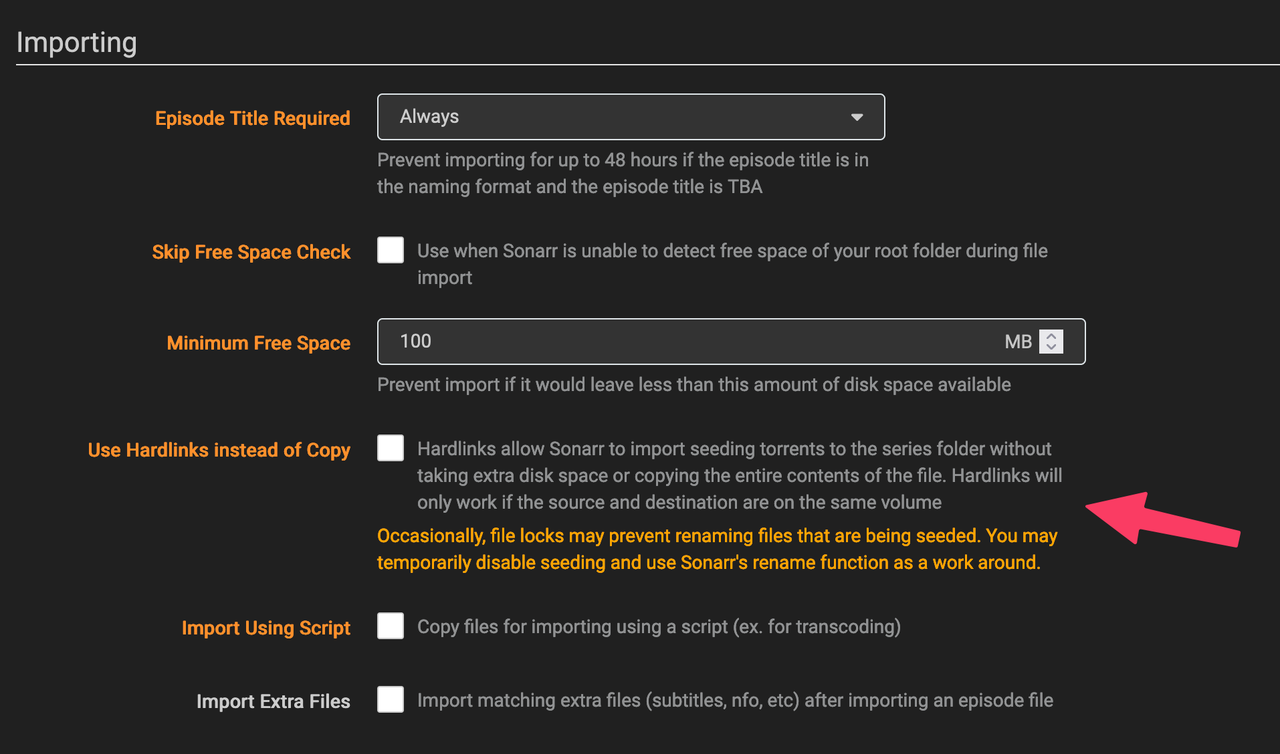Tick the Use Hardlinks instead of Copy checkbox

click(x=390, y=448)
